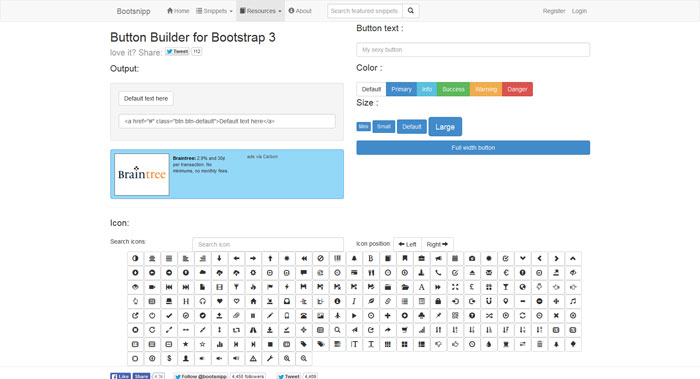Viewport: 700px width, 379px height.
Task: Click the Bootsnipp brand link
Action: [x=133, y=11]
